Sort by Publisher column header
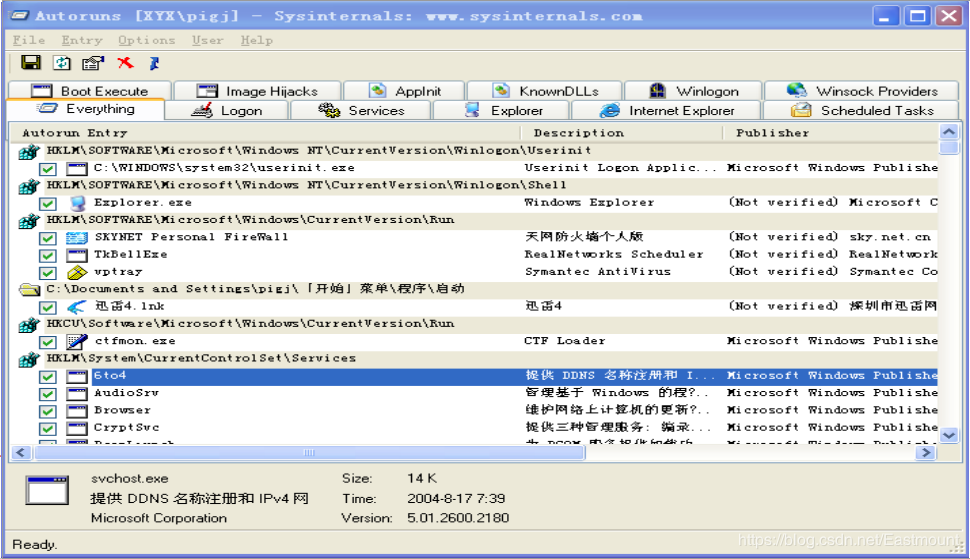Image resolution: width=970 pixels, height=559 pixels. pos(830,133)
